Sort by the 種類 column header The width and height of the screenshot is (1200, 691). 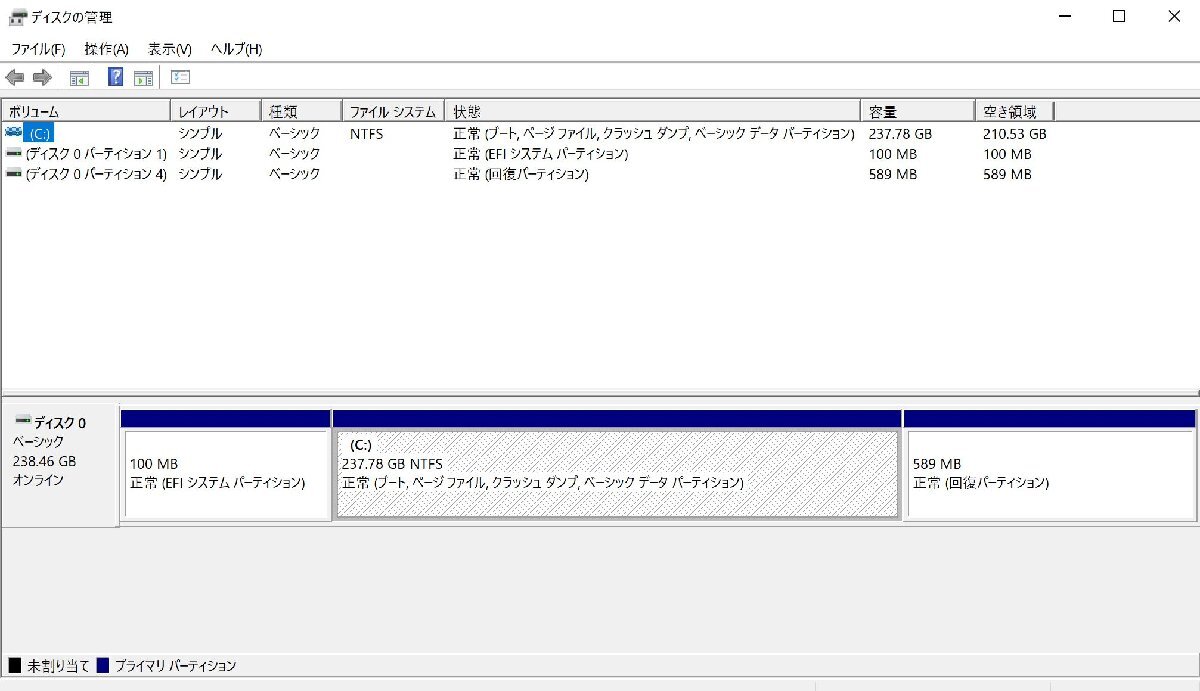click(301, 111)
